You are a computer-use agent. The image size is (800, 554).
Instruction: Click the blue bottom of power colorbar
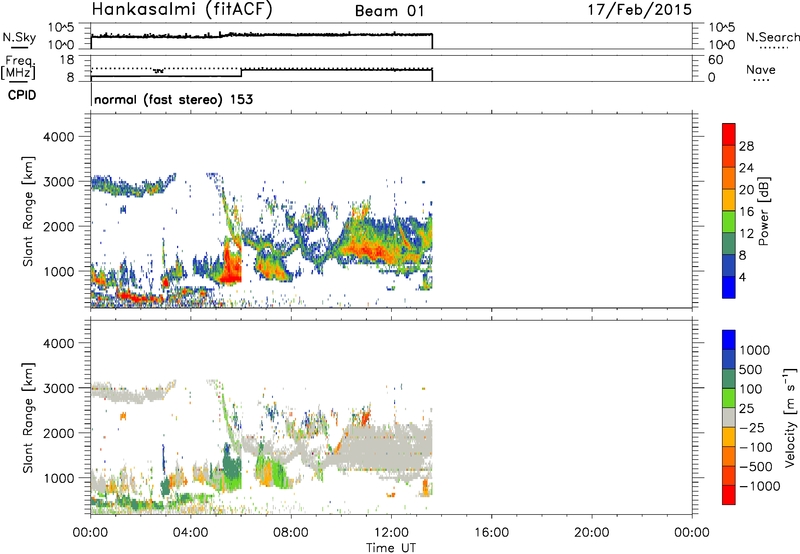729,287
